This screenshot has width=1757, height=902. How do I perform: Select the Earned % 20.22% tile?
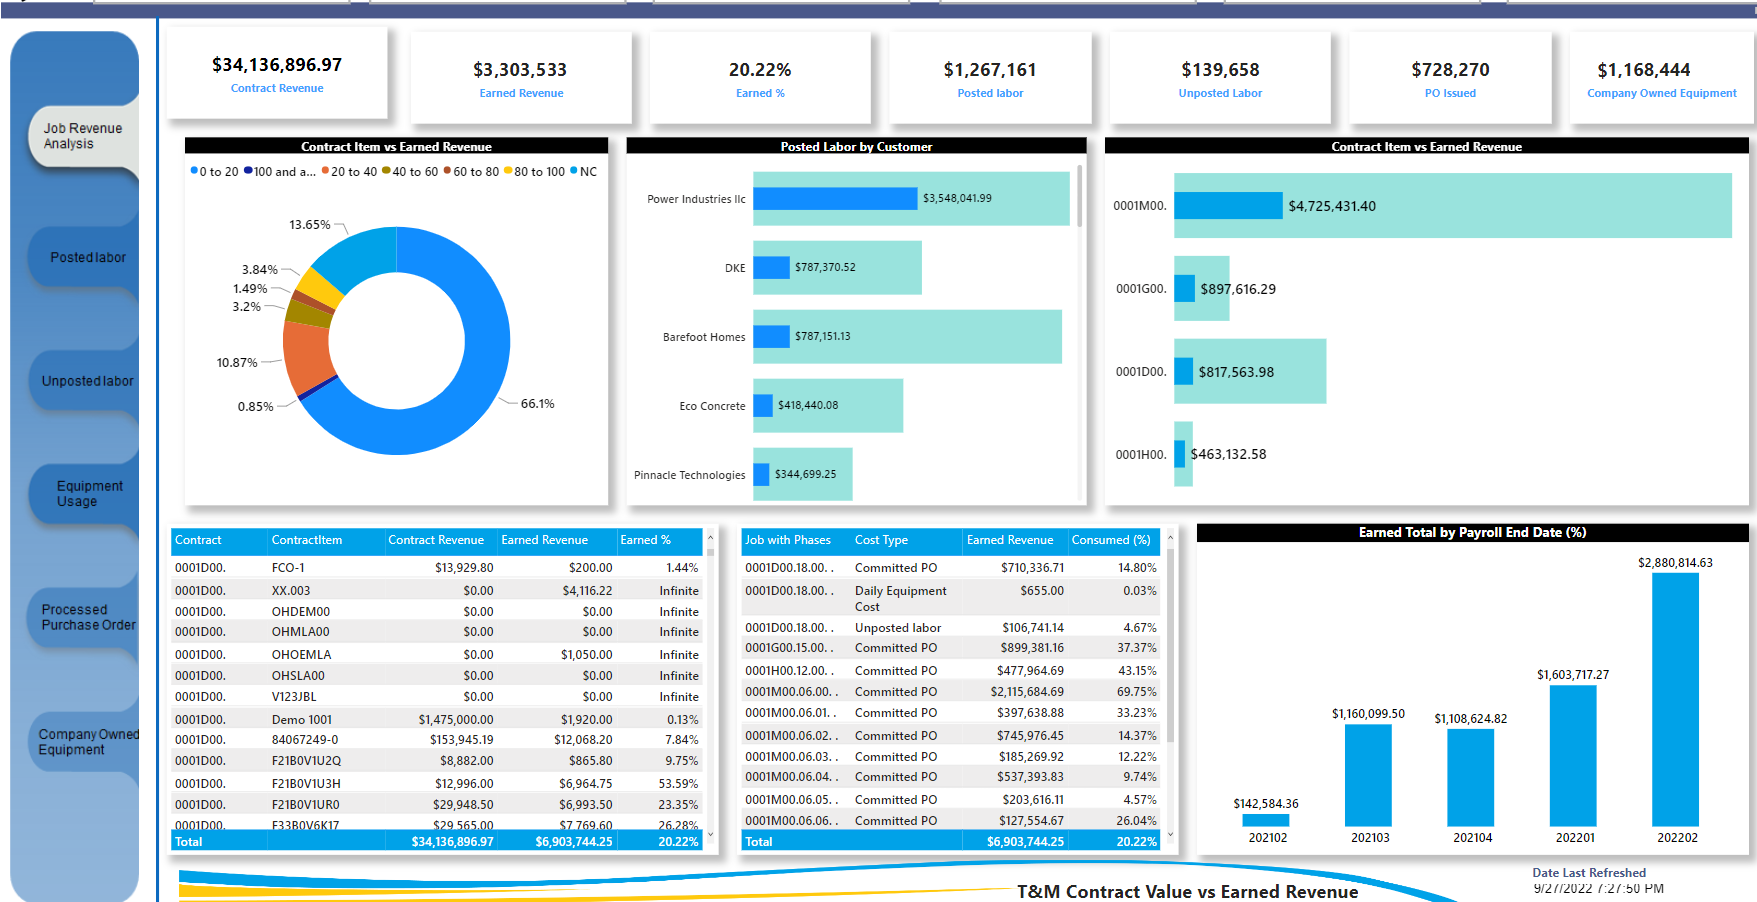(760, 75)
